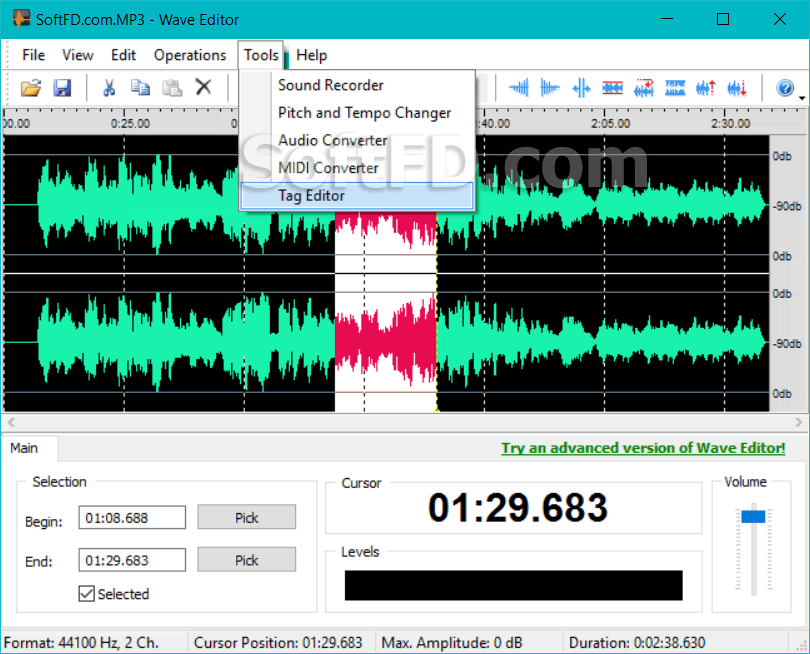Follow the advanced version of Wave Editor link

click(x=643, y=448)
